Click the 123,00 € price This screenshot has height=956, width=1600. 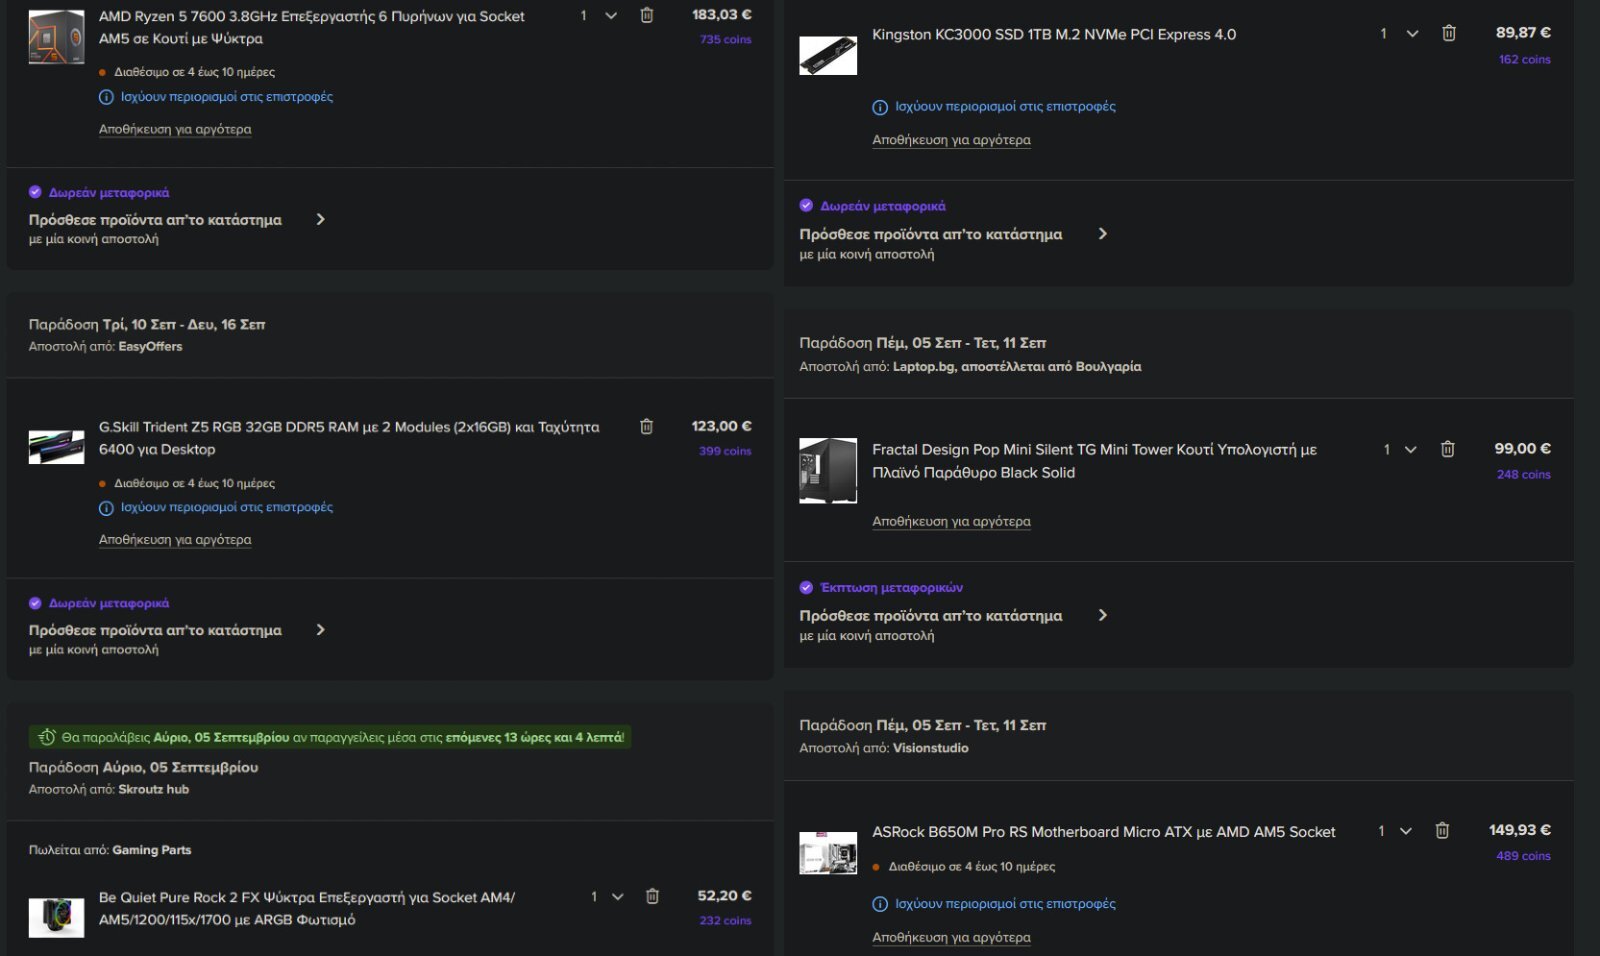(x=721, y=426)
